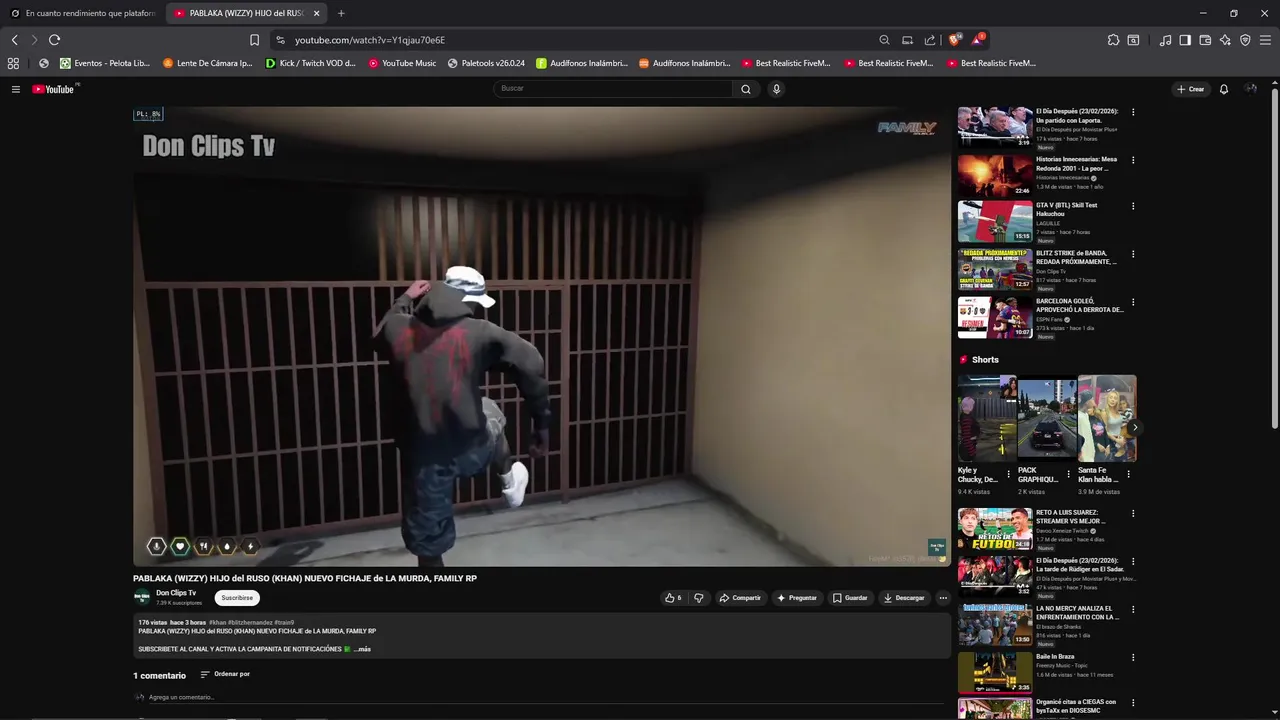Open options for 'RETO A LUIS SUAREZ' video
This screenshot has width=1280, height=720.
(x=1133, y=513)
